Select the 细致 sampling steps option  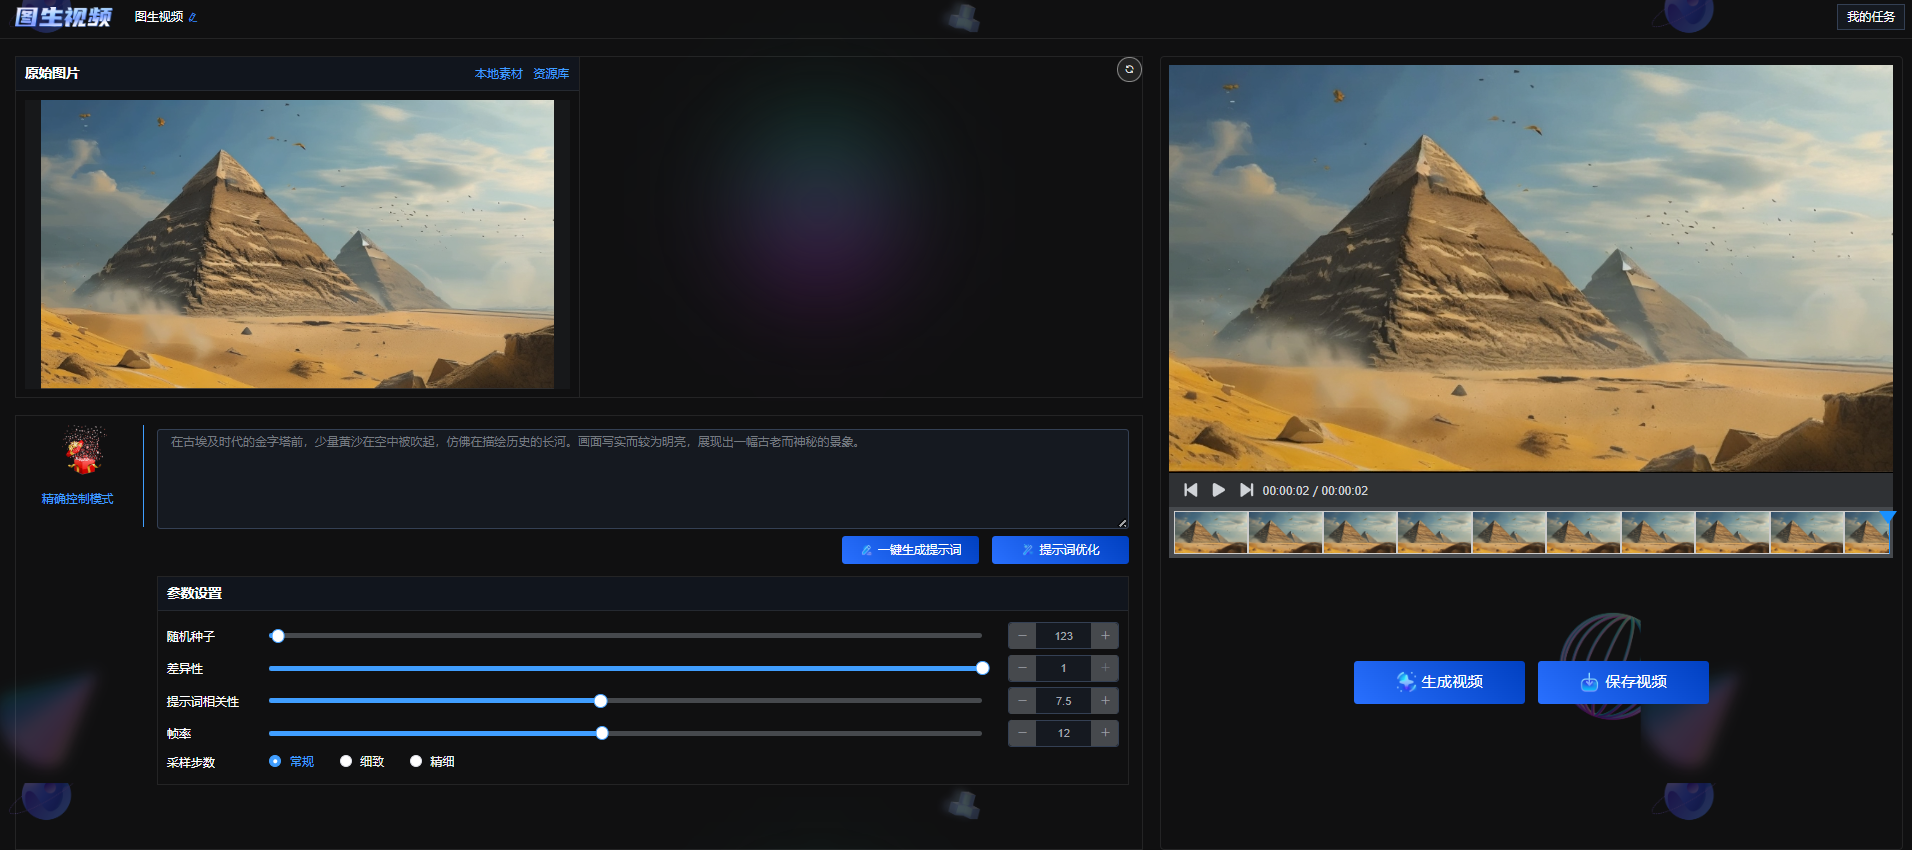346,761
